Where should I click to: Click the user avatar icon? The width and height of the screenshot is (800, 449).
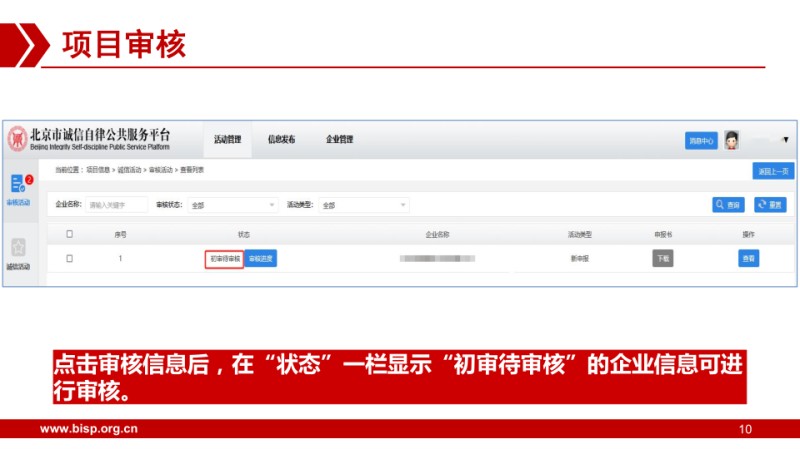click(x=732, y=140)
